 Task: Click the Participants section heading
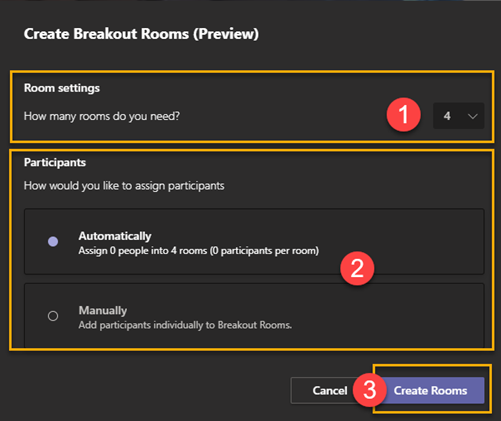55,162
